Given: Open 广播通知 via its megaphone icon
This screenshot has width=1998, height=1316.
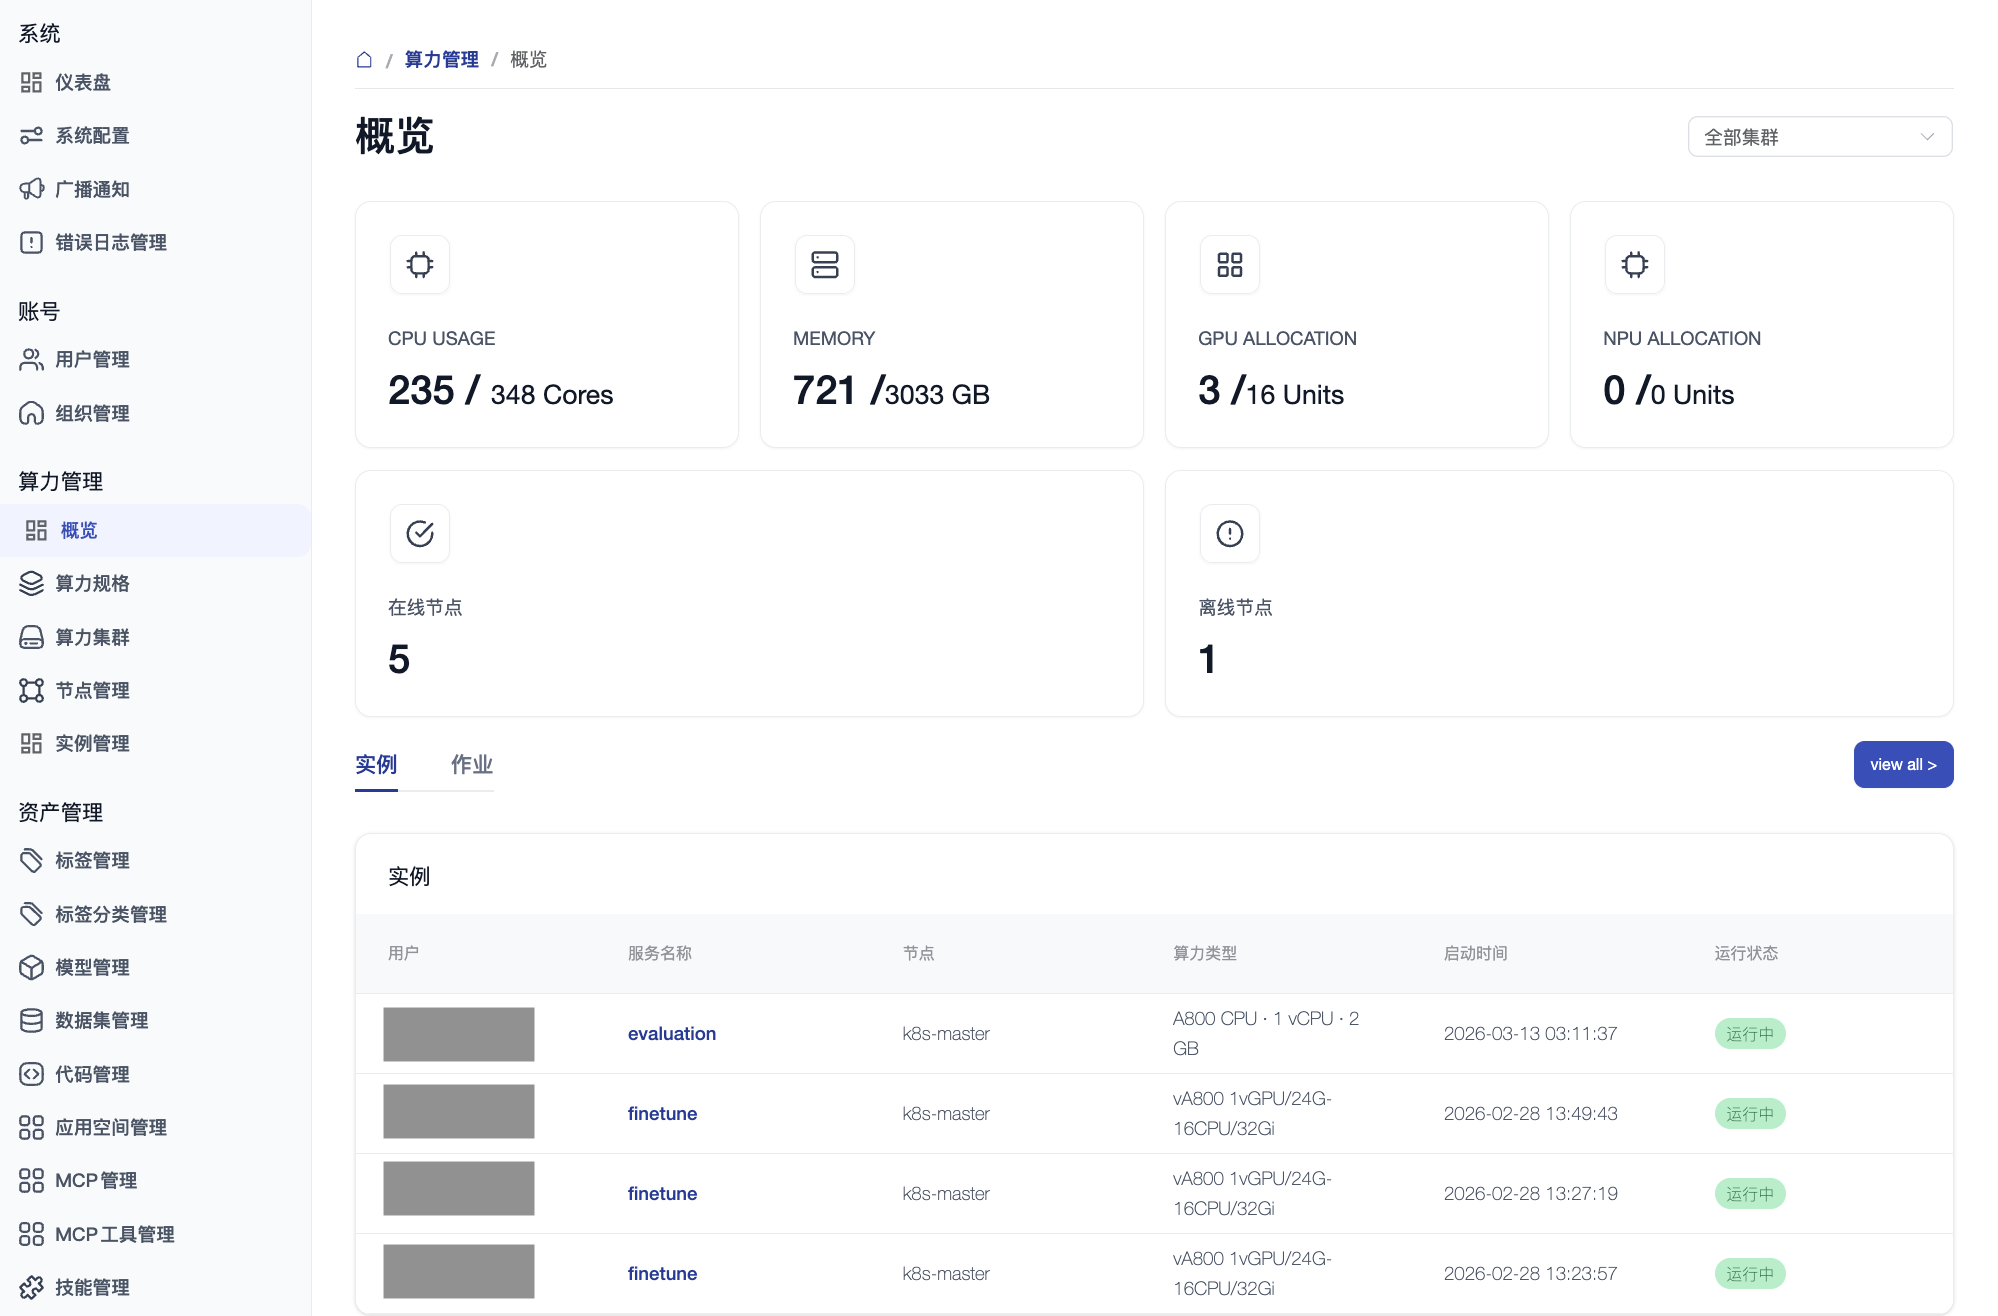Looking at the screenshot, I should coord(32,189).
